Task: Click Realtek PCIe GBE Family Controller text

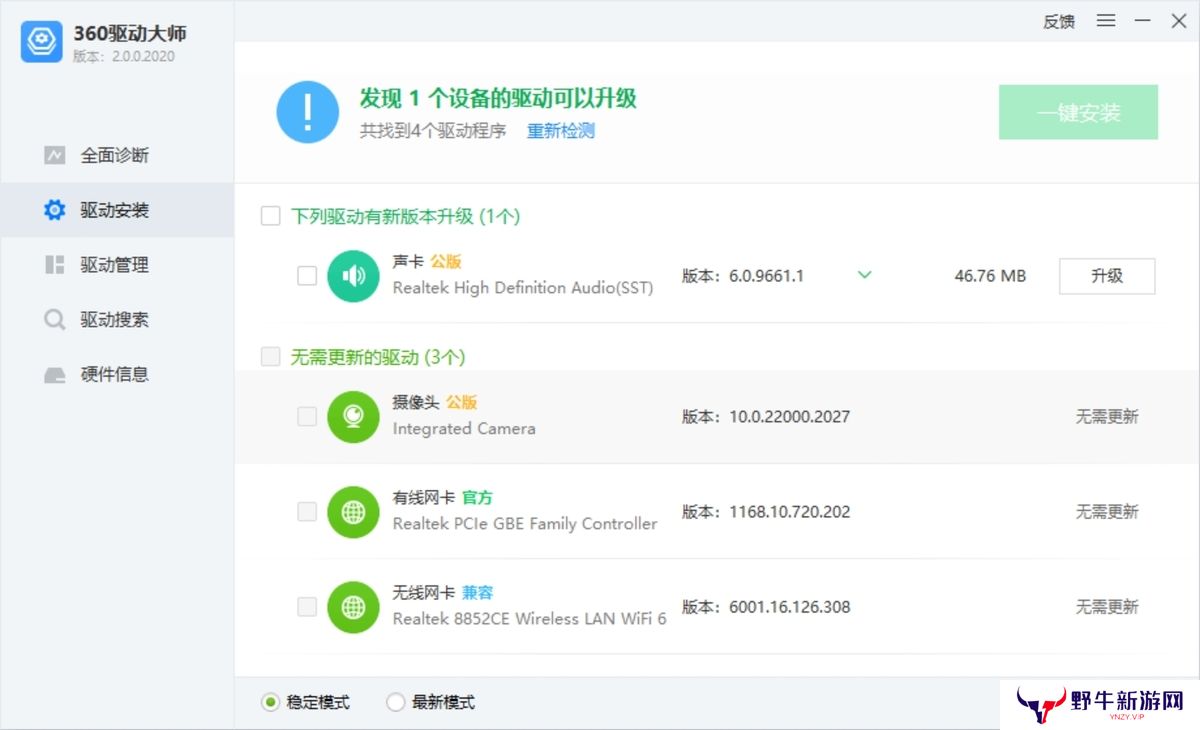Action: 525,524
